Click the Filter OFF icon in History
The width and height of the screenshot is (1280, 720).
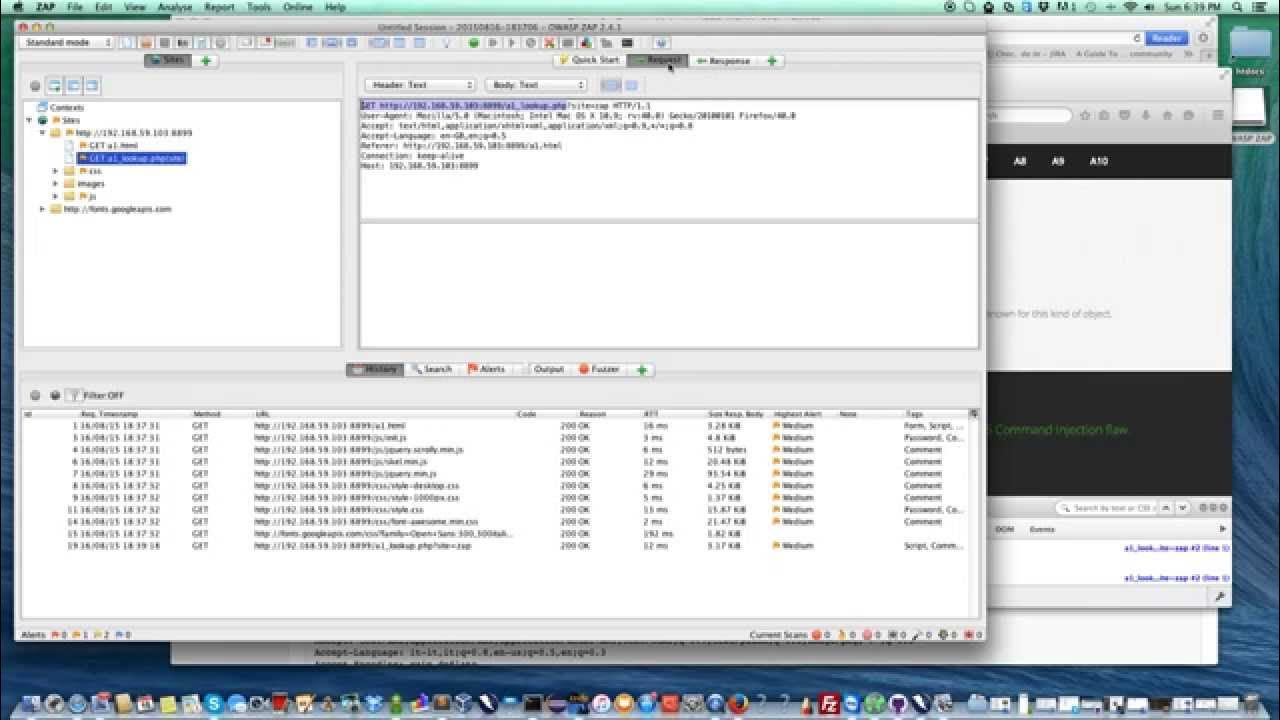73,395
